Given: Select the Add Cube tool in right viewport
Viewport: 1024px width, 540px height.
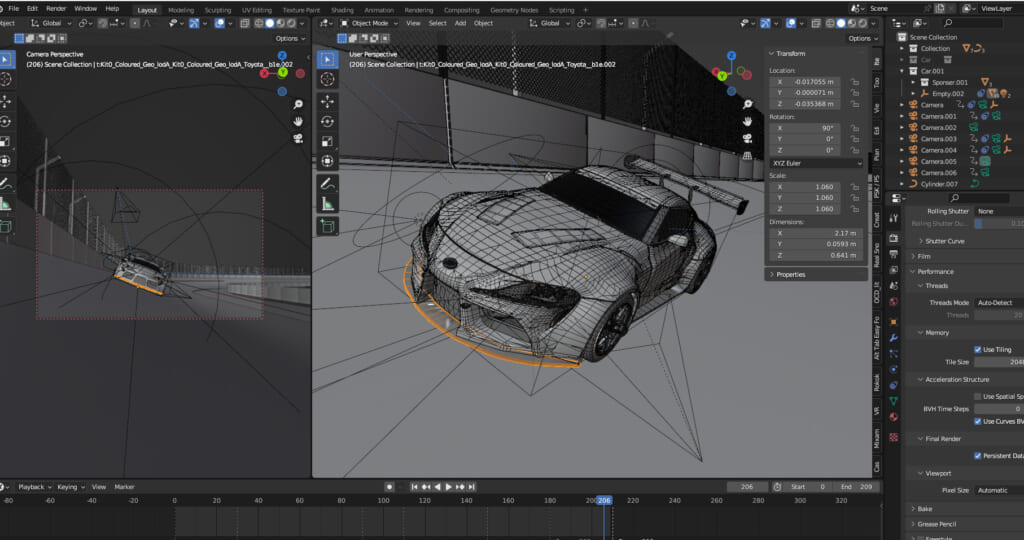Looking at the screenshot, I should [327, 226].
